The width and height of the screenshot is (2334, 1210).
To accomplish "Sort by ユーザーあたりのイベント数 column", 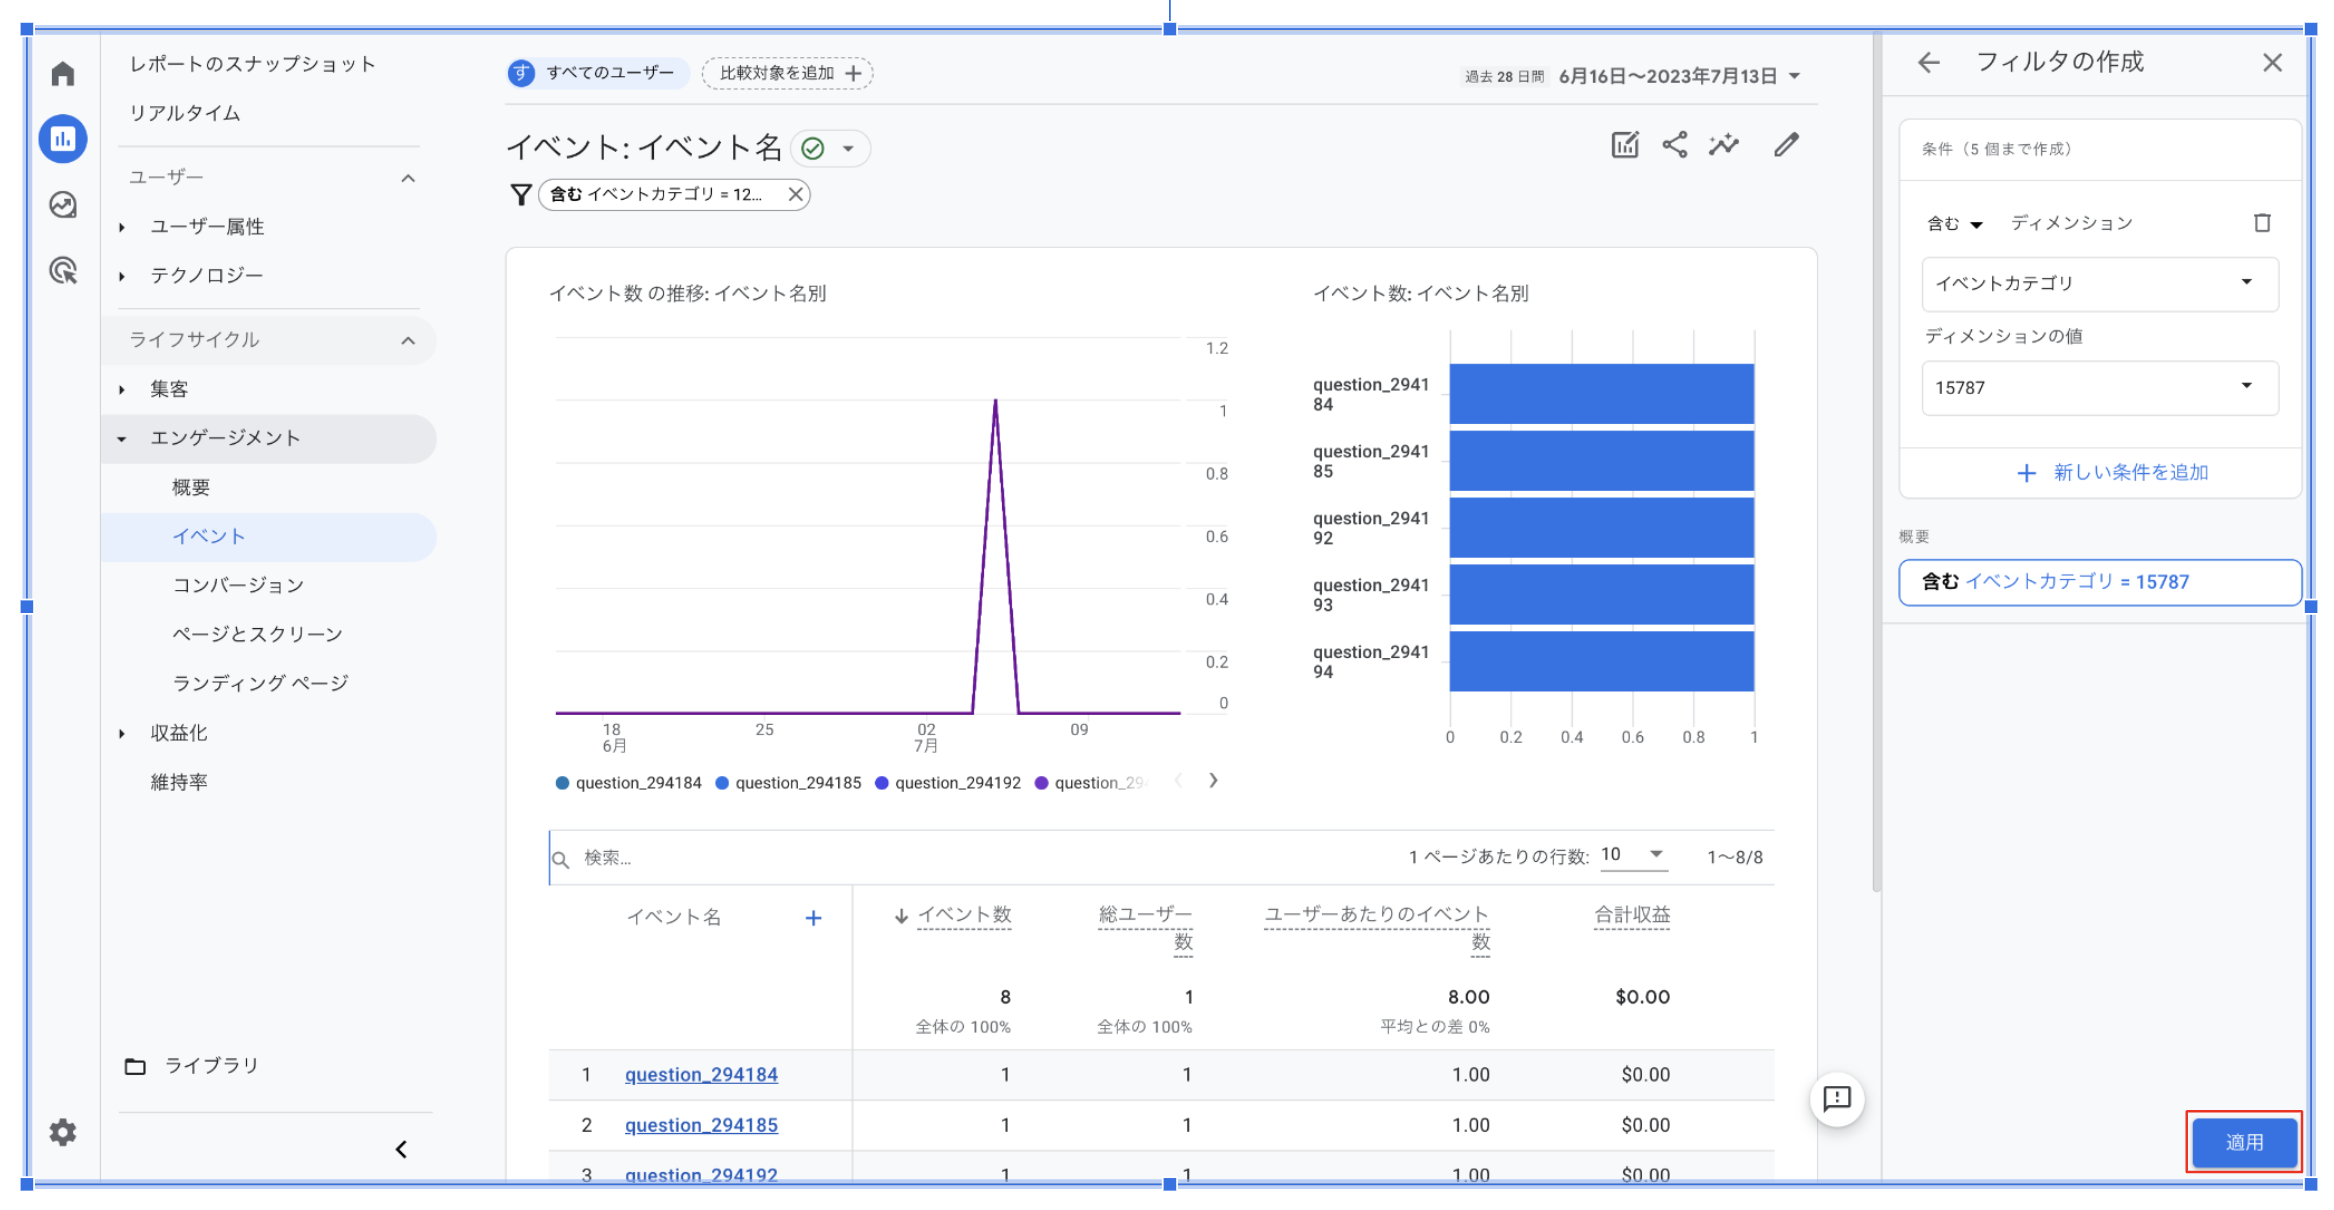I will coord(1377,928).
